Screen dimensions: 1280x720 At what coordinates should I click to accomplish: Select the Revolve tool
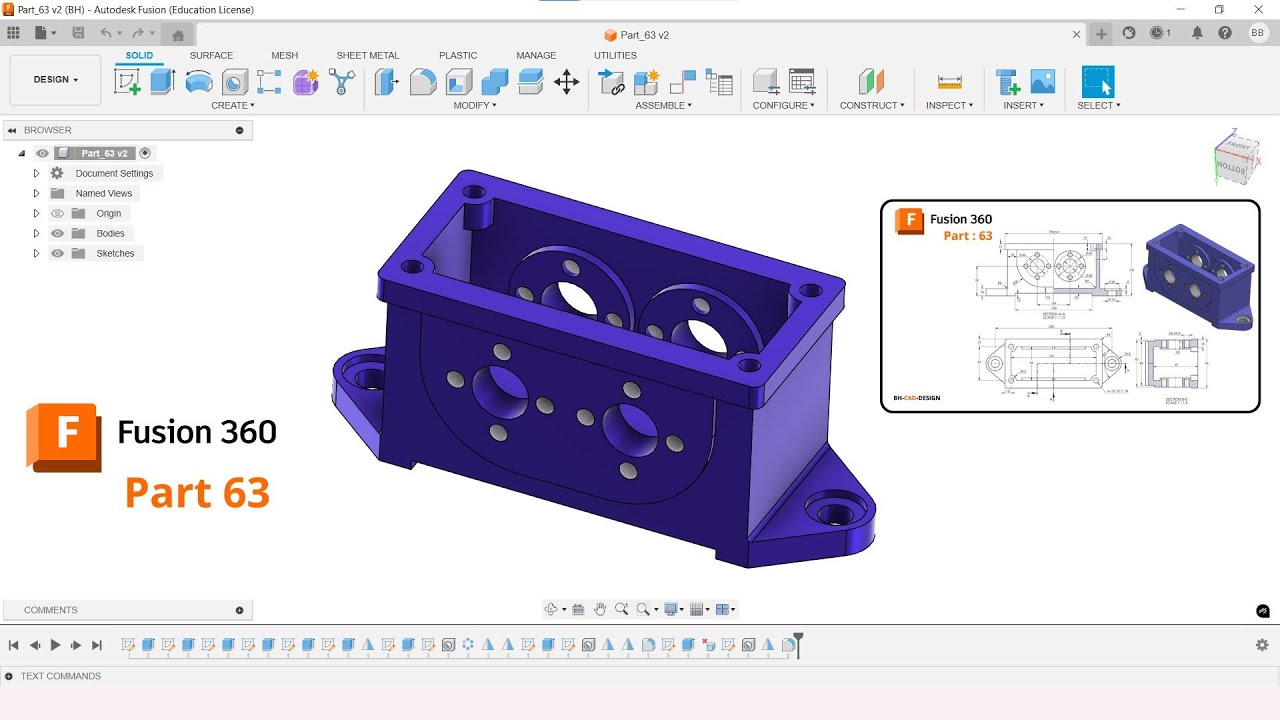point(199,82)
